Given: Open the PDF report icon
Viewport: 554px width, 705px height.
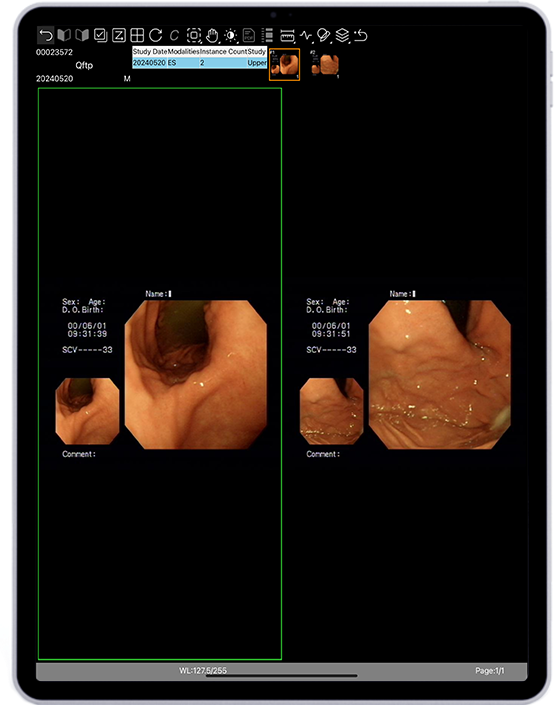Looking at the screenshot, I should point(249,35).
